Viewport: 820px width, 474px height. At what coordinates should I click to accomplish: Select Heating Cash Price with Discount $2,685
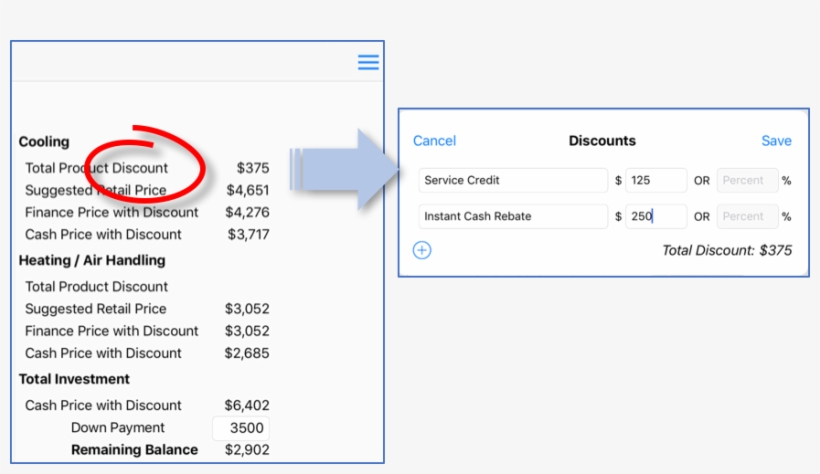[246, 353]
